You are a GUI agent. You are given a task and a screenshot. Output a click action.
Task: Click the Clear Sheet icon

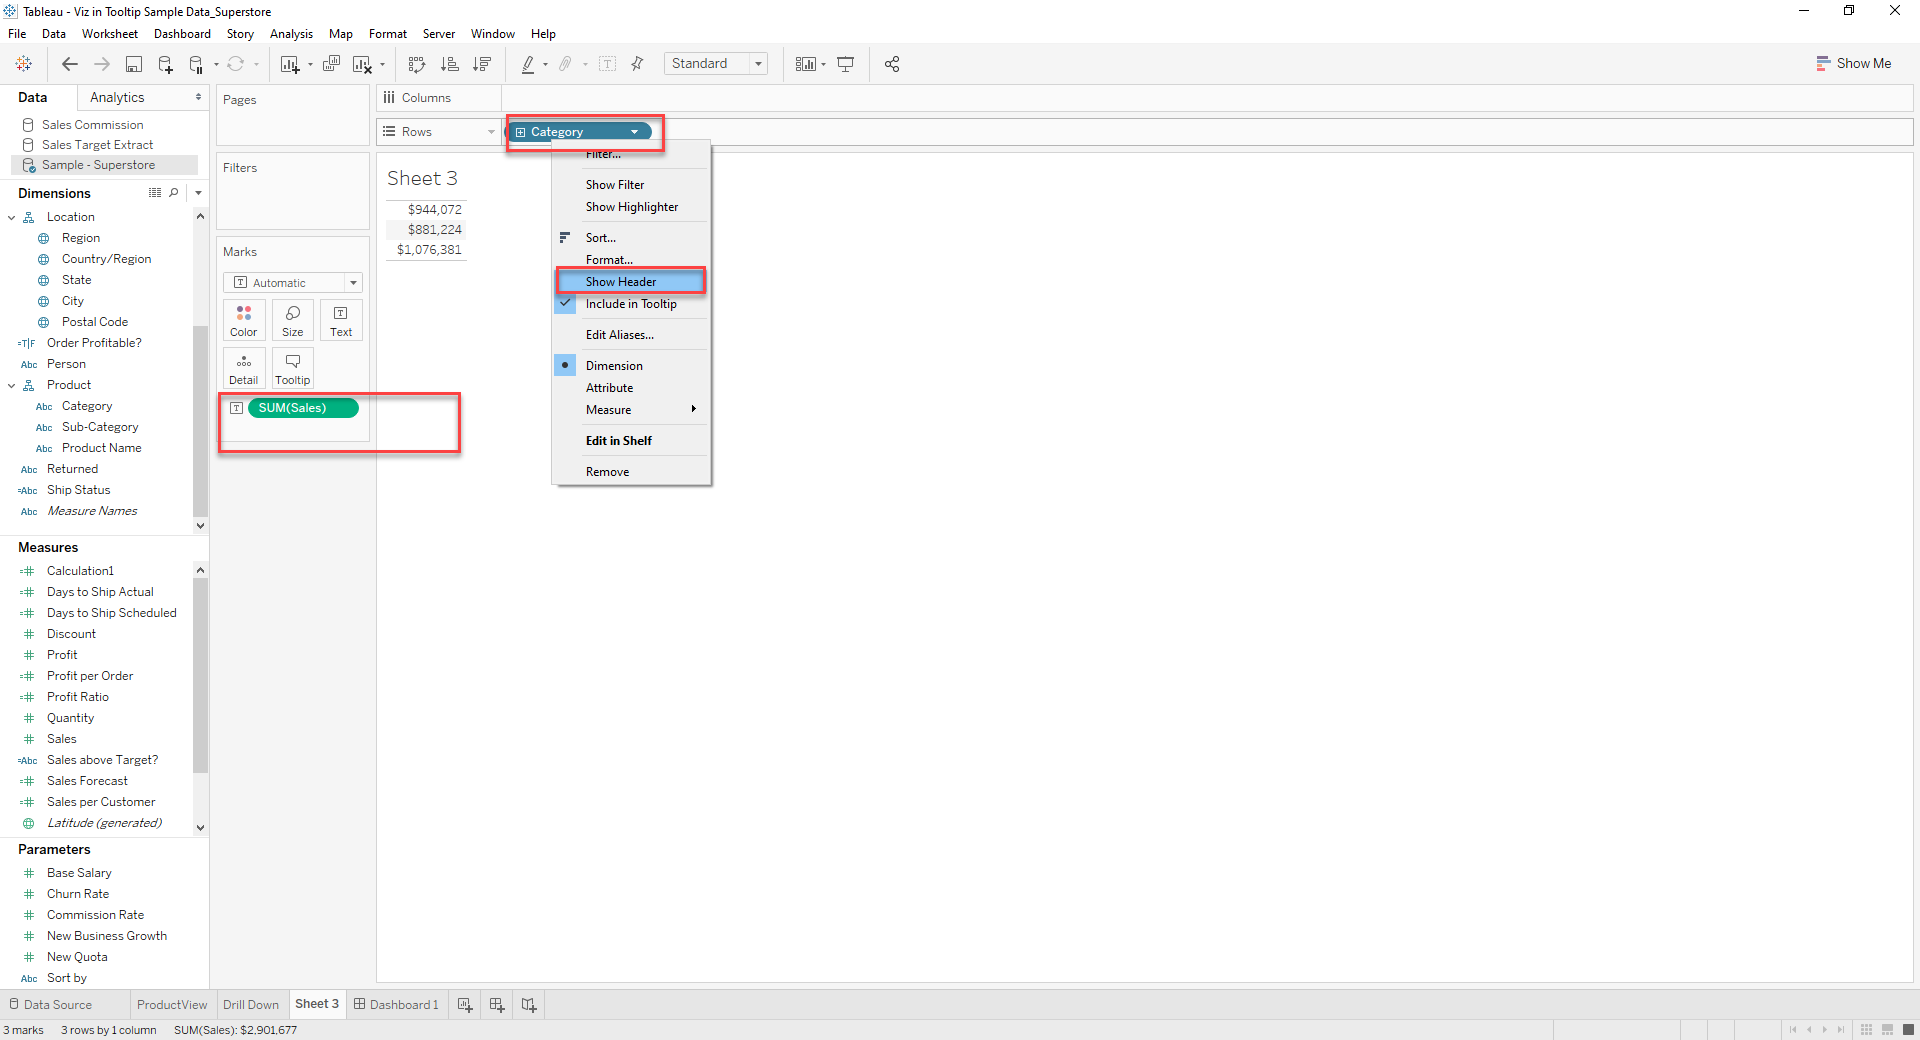[x=362, y=64]
